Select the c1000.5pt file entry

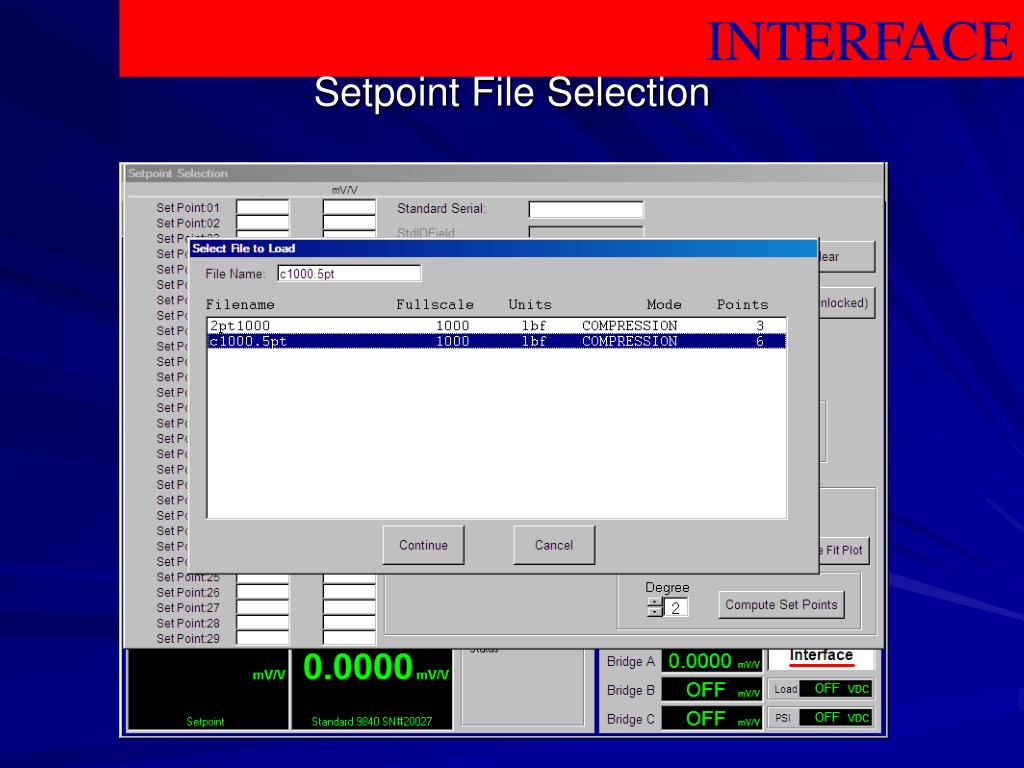tap(496, 341)
